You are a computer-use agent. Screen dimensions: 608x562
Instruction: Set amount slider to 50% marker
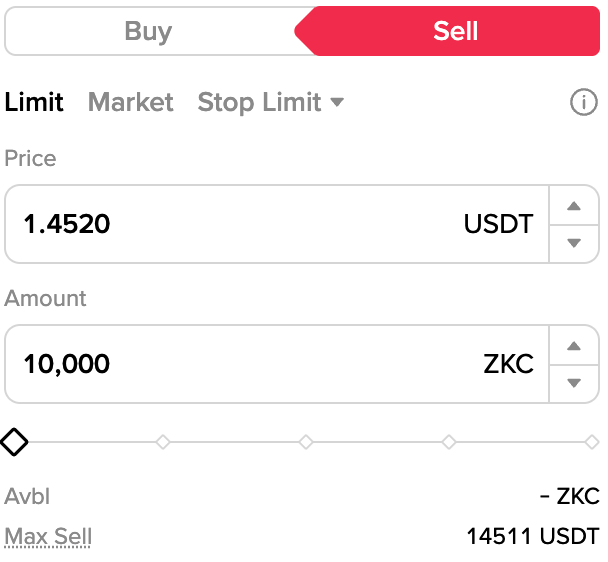(x=306, y=441)
